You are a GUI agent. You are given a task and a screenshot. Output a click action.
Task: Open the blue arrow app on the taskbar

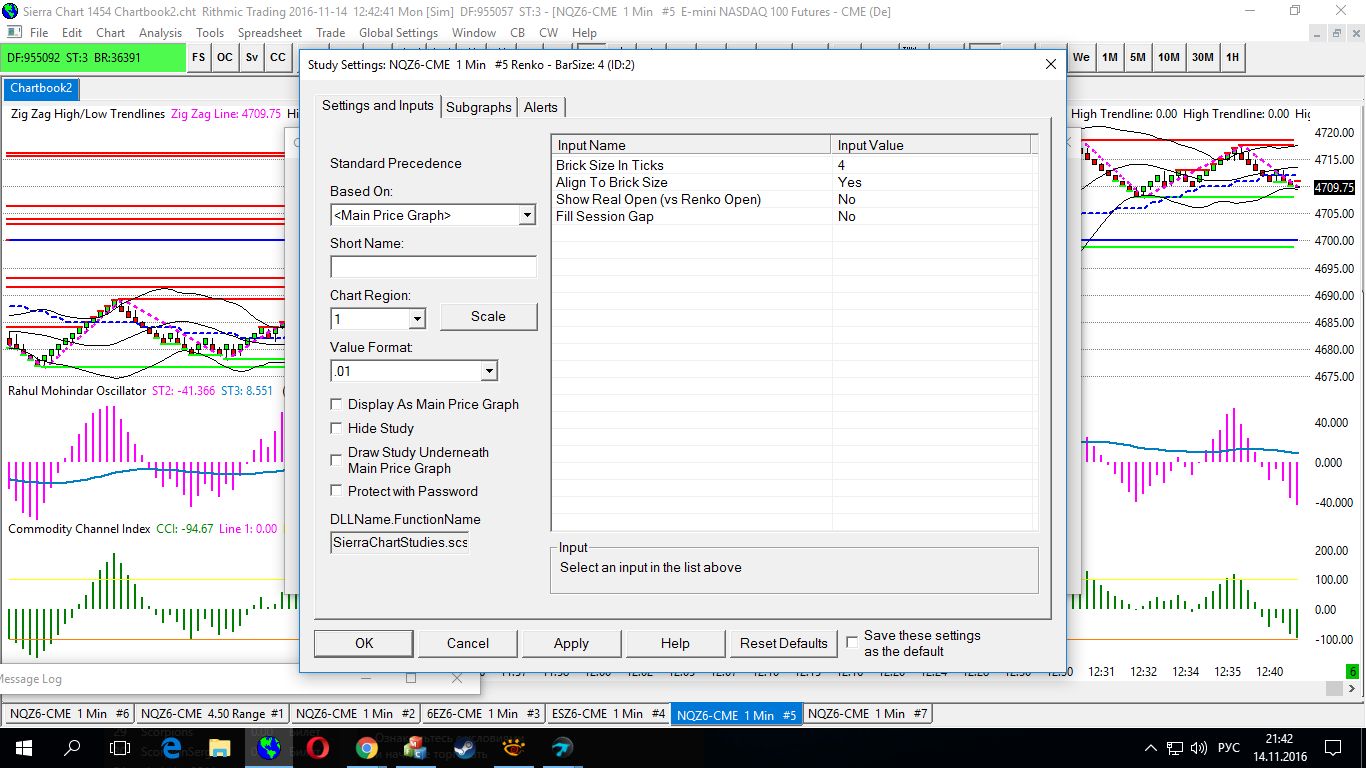click(x=562, y=748)
